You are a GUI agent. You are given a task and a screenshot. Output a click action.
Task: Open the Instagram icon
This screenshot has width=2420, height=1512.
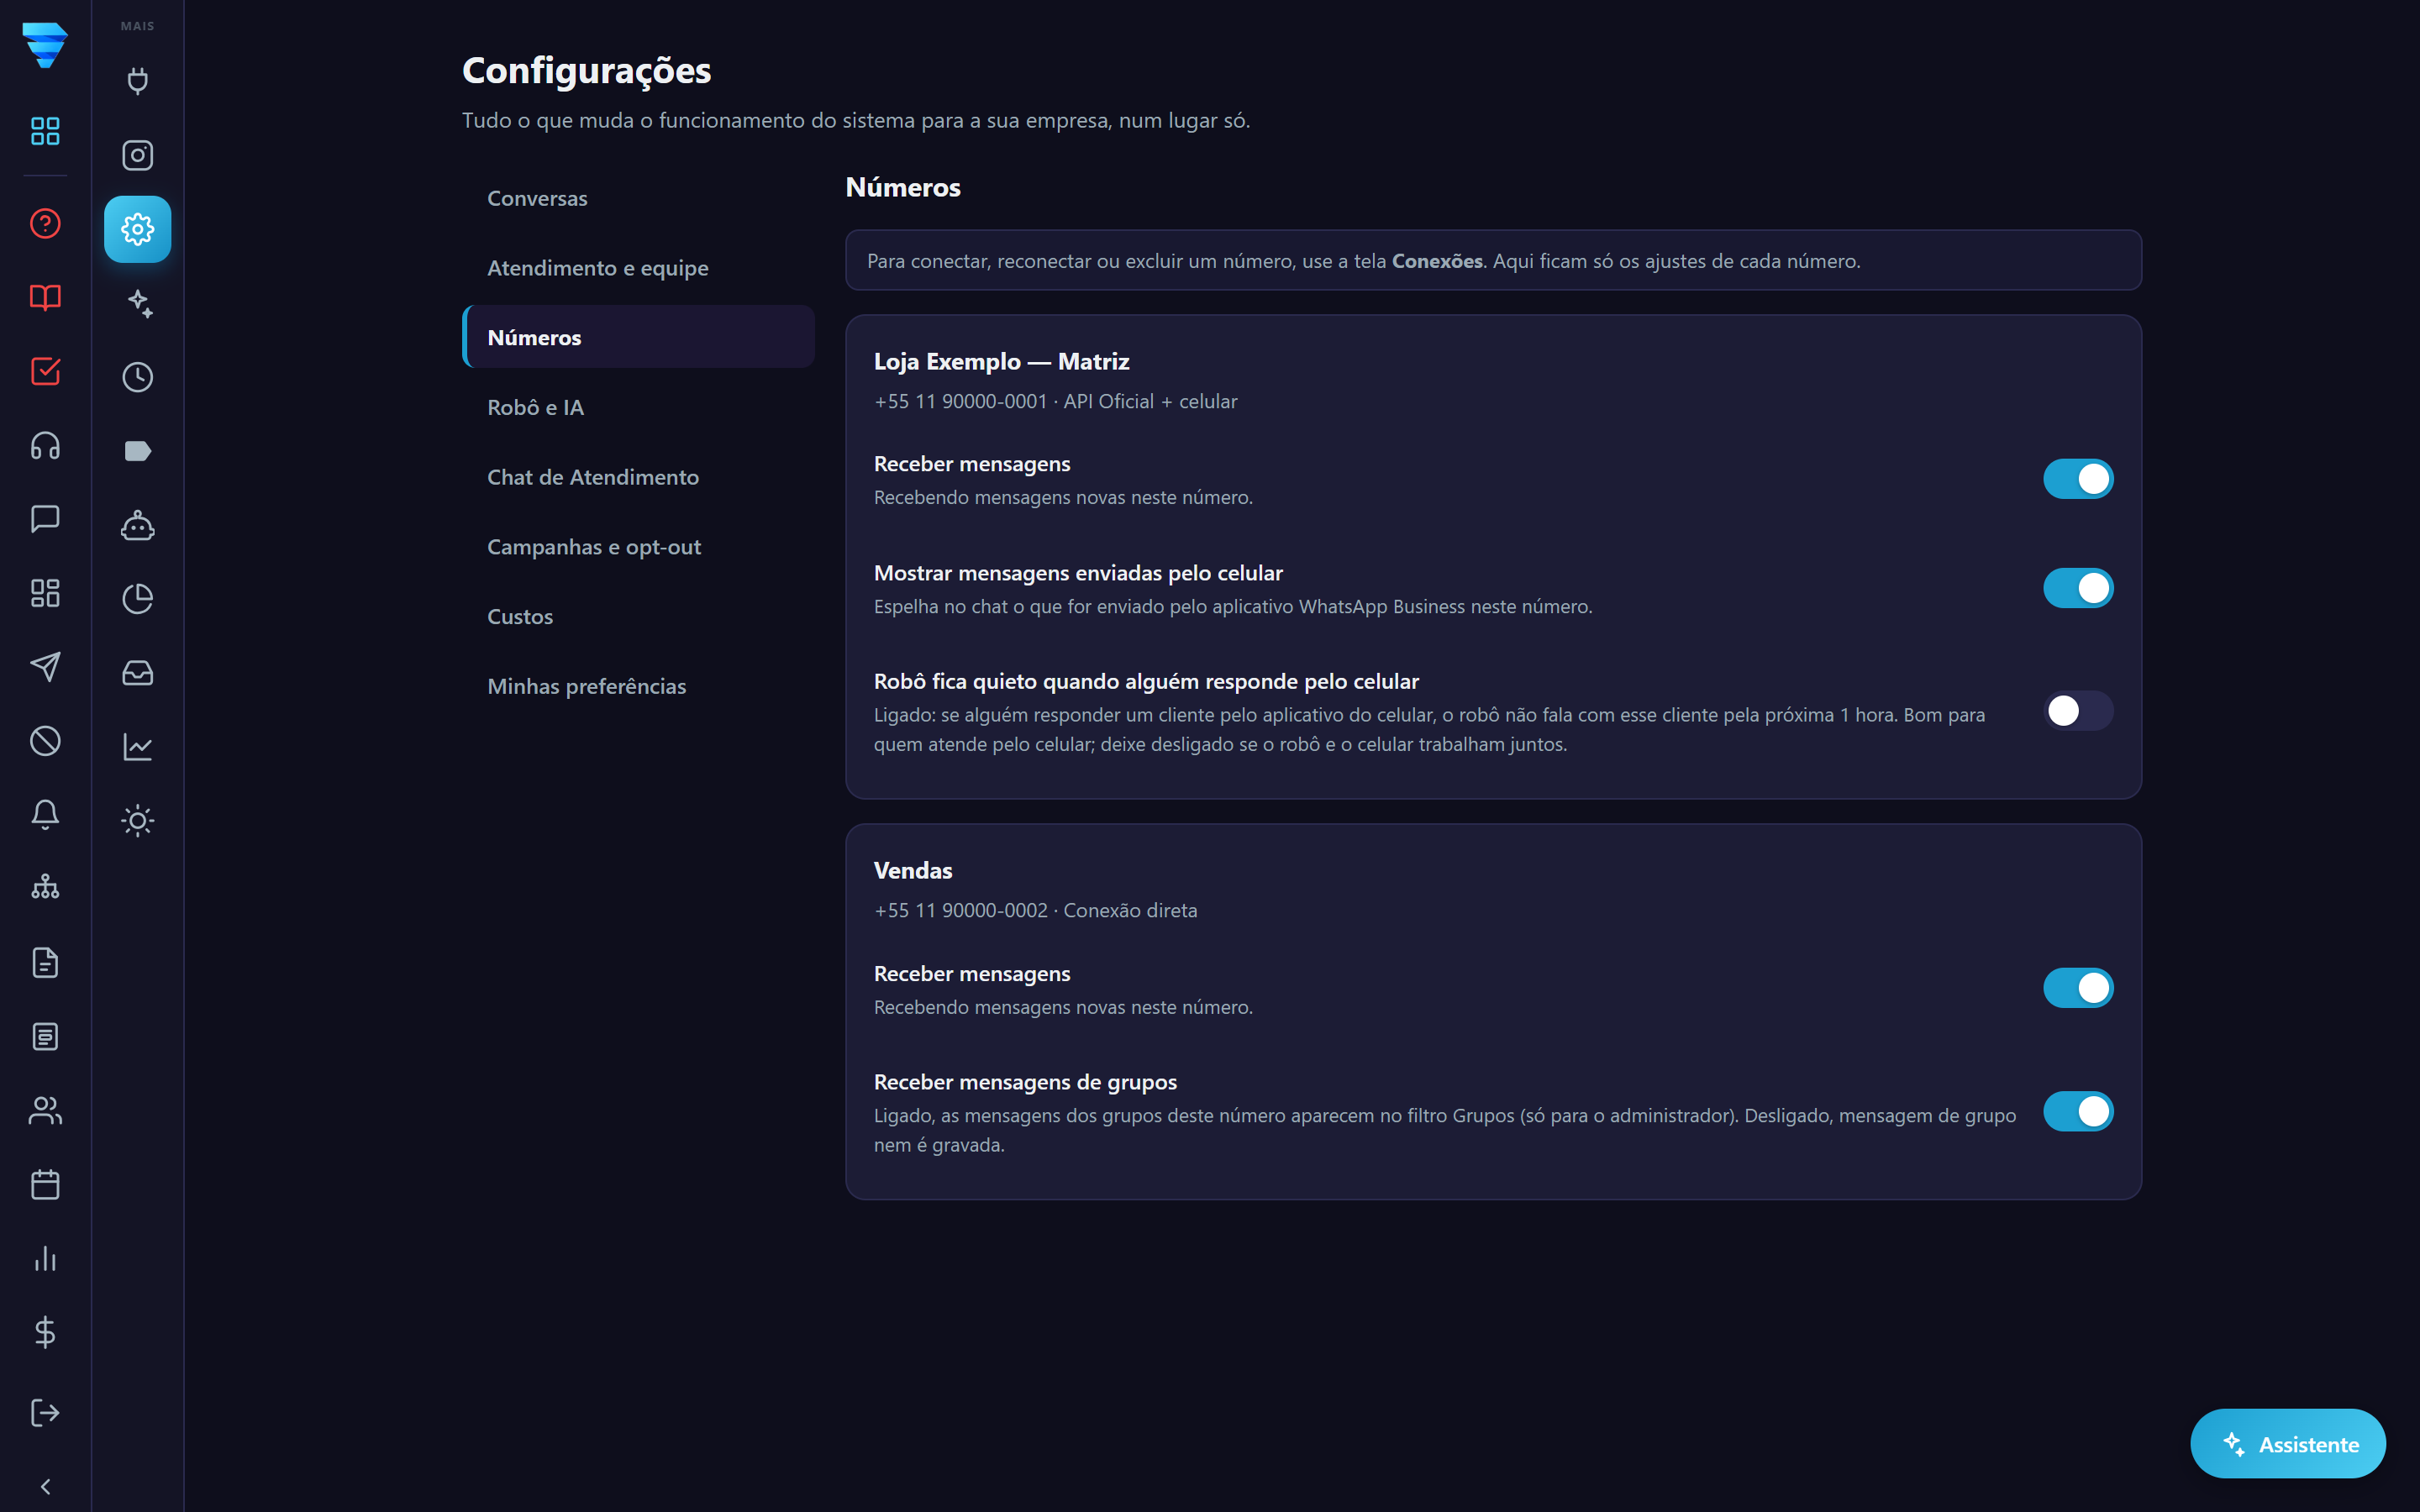(138, 155)
